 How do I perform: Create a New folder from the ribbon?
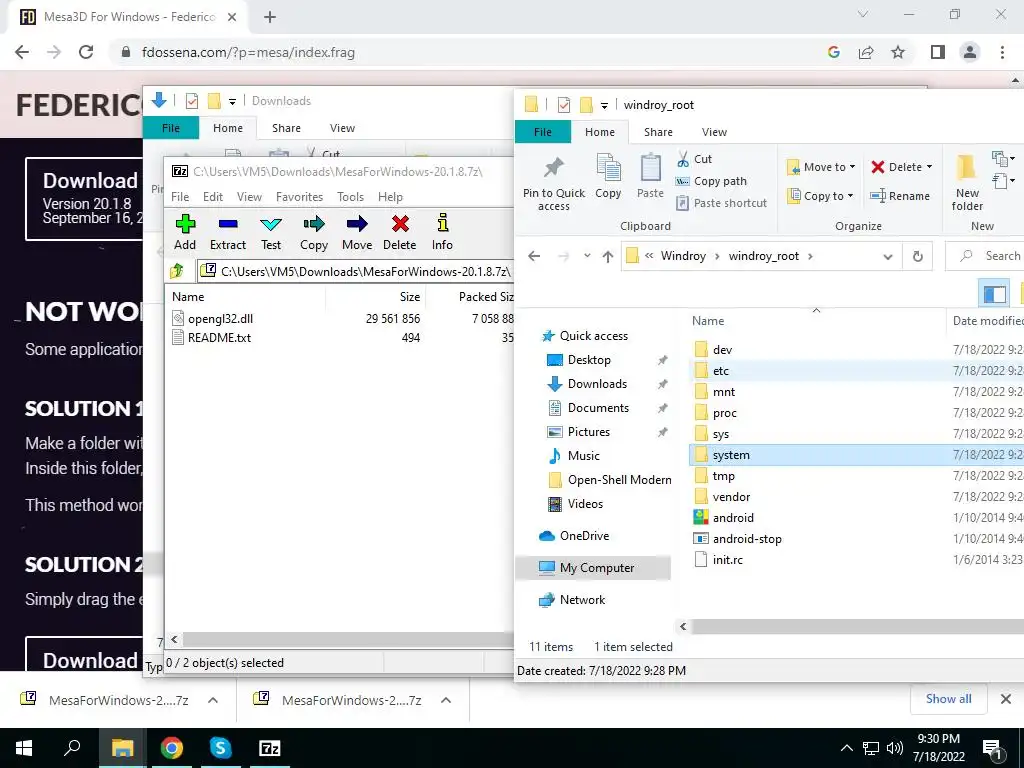[x=967, y=182]
